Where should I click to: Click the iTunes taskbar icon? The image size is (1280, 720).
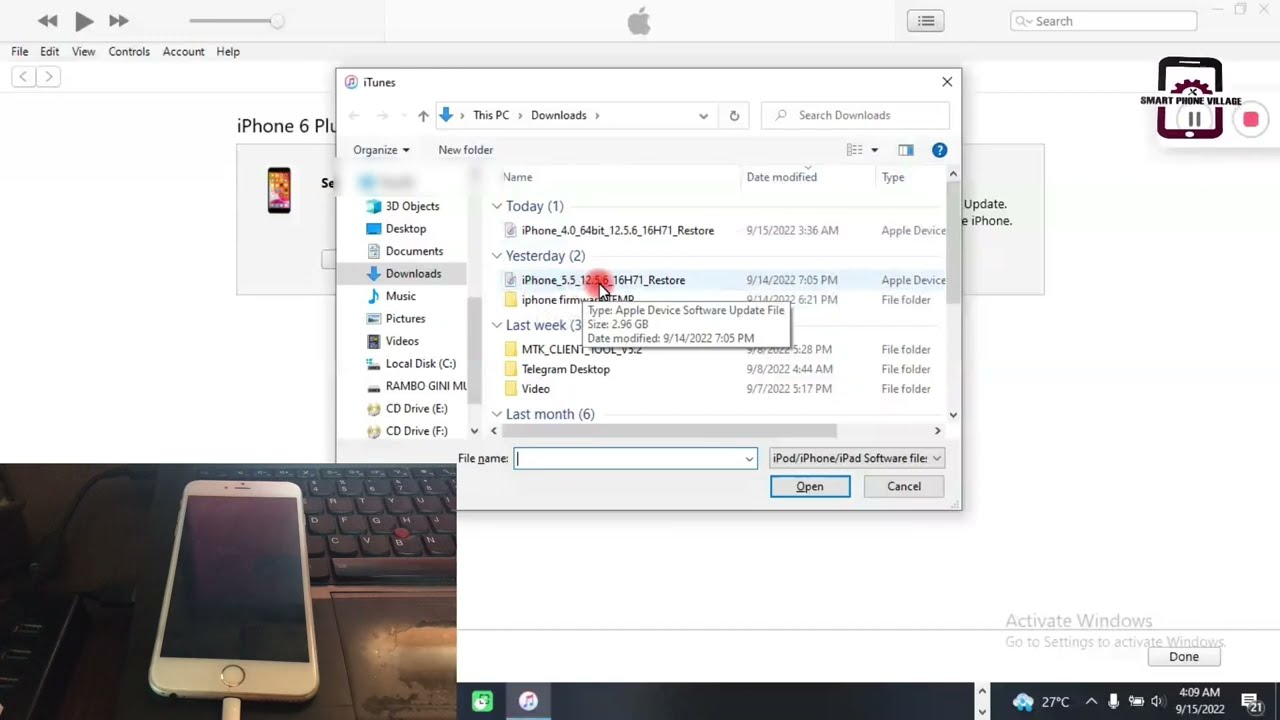pyautogui.click(x=528, y=701)
